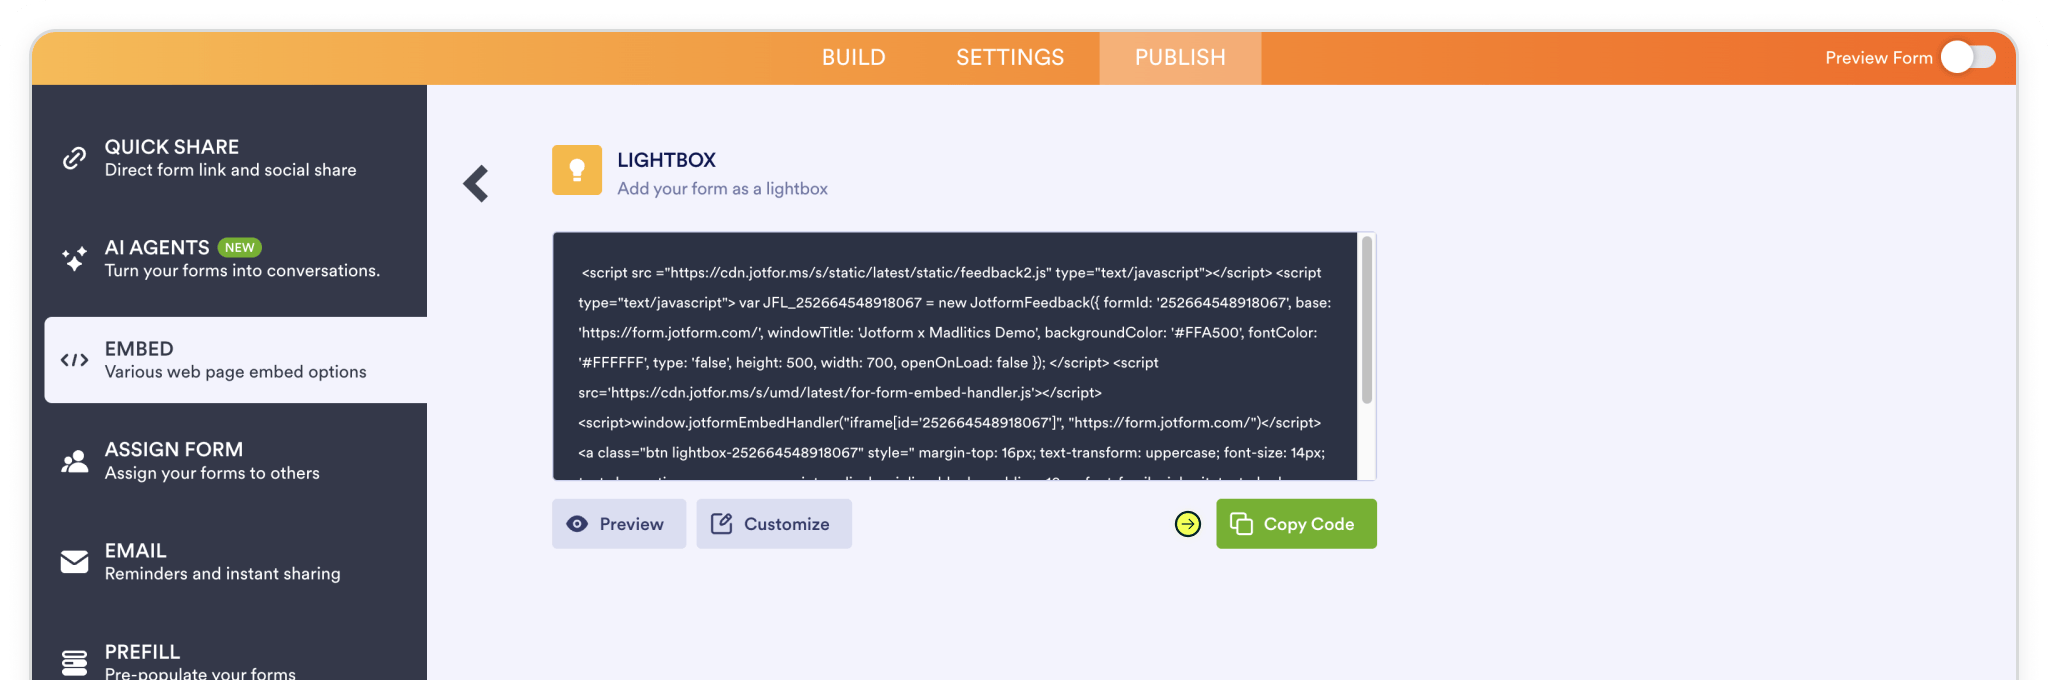Toggle the Preview Form switch
The image size is (2048, 680).
1968,57
